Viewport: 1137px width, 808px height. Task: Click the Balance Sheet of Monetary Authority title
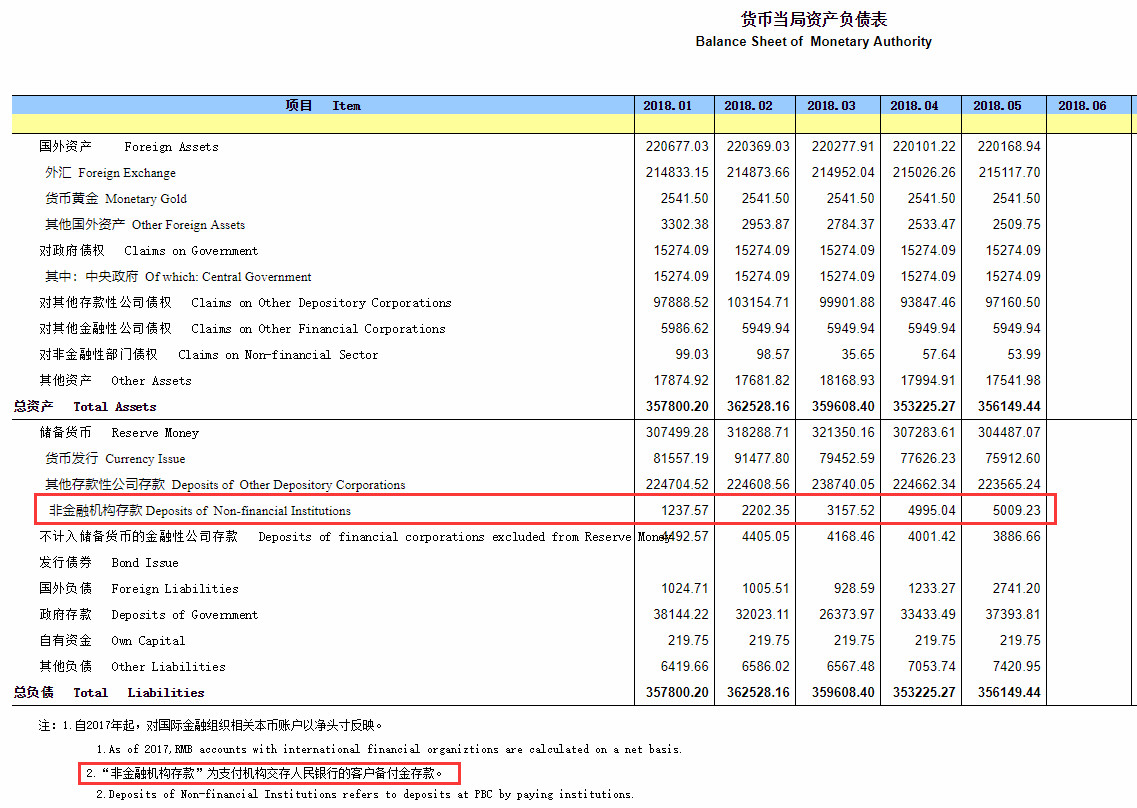[x=813, y=41]
